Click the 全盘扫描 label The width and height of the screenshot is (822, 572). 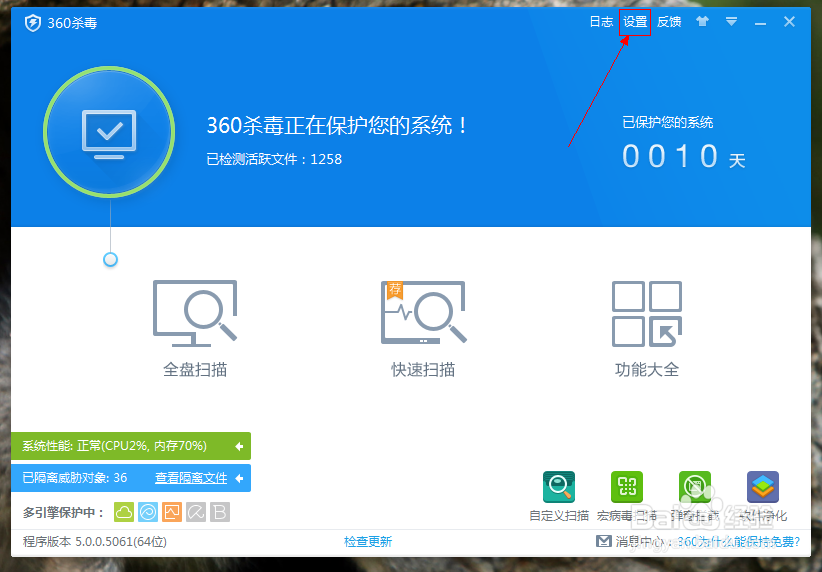(x=195, y=370)
